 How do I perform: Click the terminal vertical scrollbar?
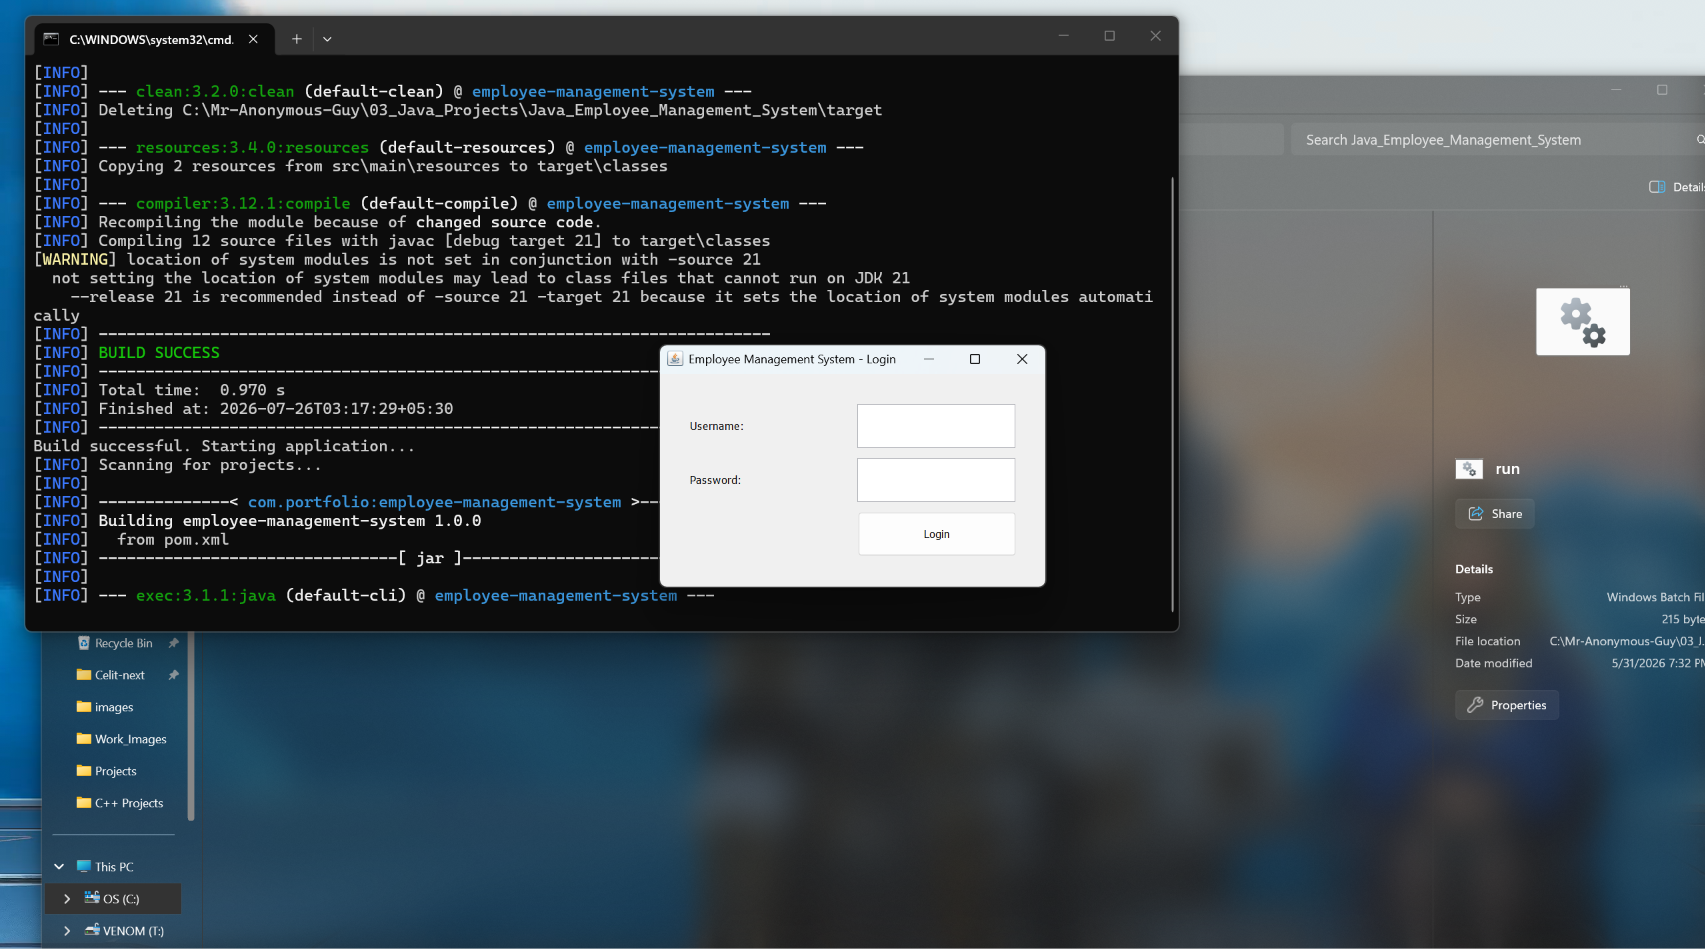pyautogui.click(x=1172, y=394)
